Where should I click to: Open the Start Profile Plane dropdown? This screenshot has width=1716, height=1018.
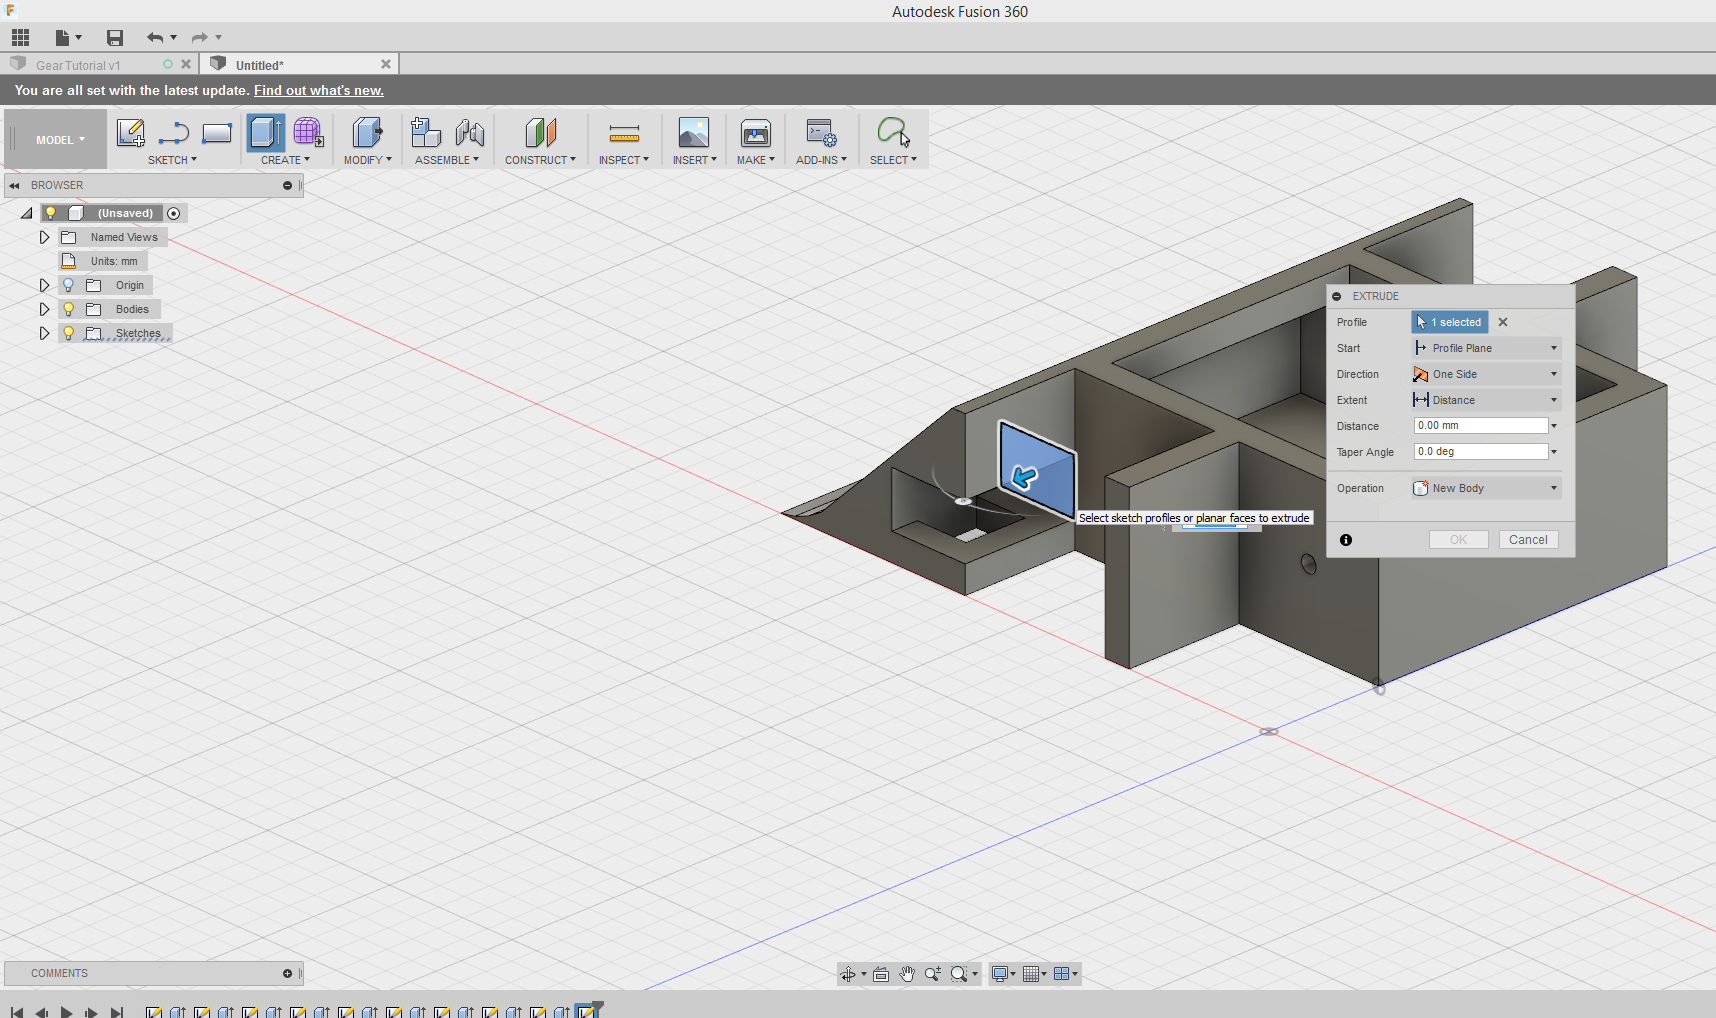coord(1486,348)
